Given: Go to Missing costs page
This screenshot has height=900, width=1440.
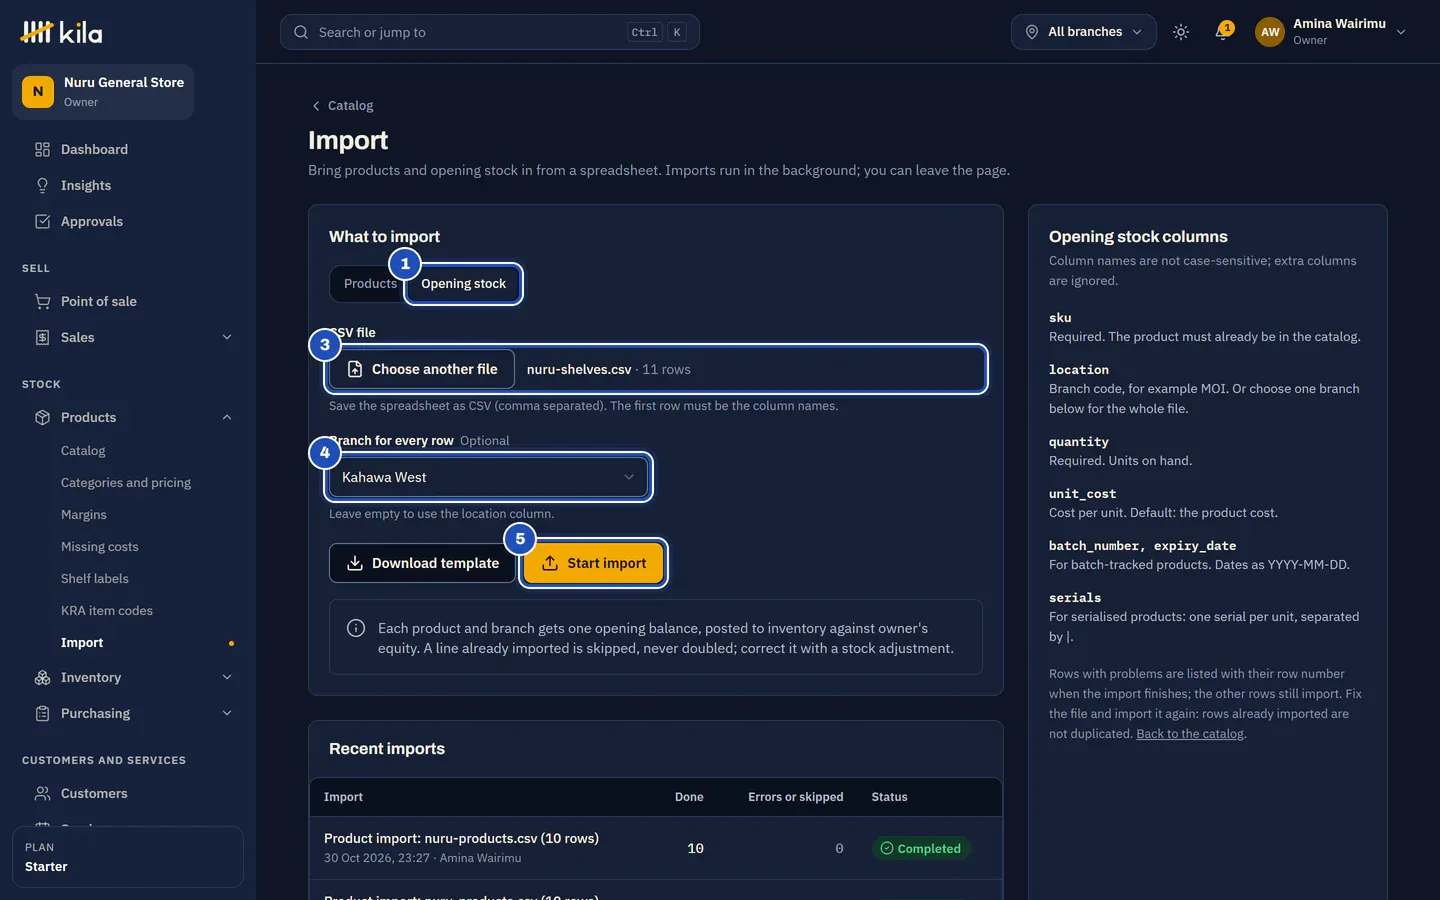Looking at the screenshot, I should 100,546.
